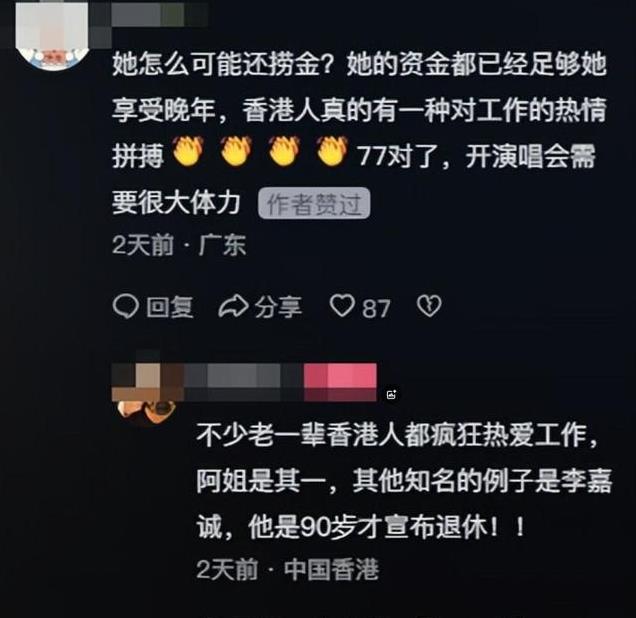Select the top comment starting 她怎么可能还捞金

click(x=359, y=133)
